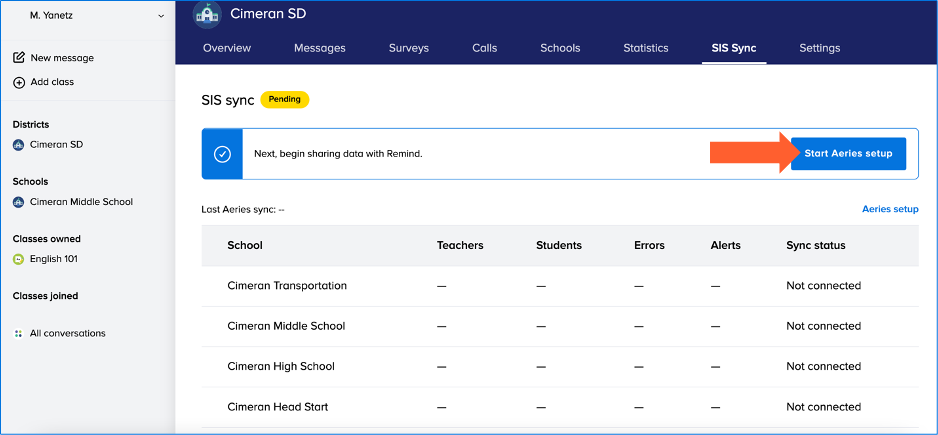Click the Cimeran Middle School sidebar icon
938x435 pixels.
click(18, 202)
